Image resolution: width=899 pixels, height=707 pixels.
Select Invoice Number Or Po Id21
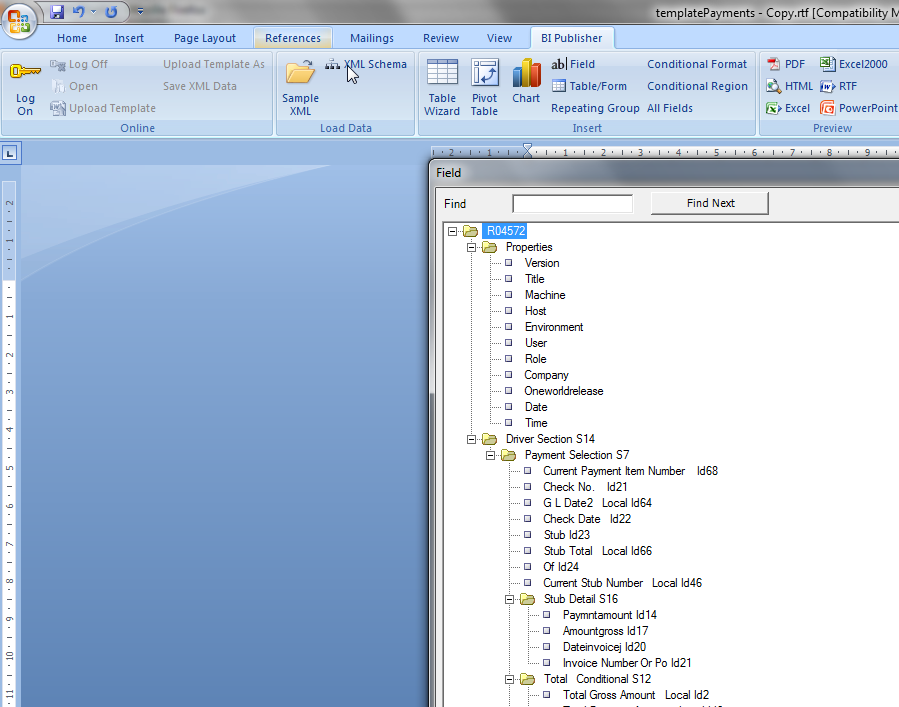[x=627, y=663]
